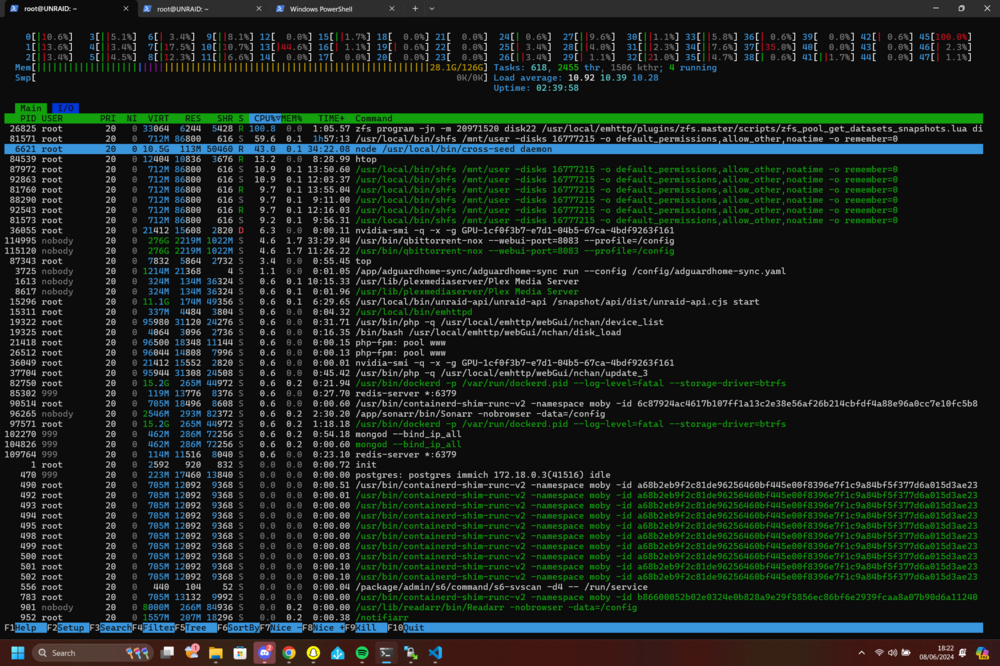The height and width of the screenshot is (666, 1000).
Task: Select the top process row PID 87343
Action: pyautogui.click(x=494, y=261)
